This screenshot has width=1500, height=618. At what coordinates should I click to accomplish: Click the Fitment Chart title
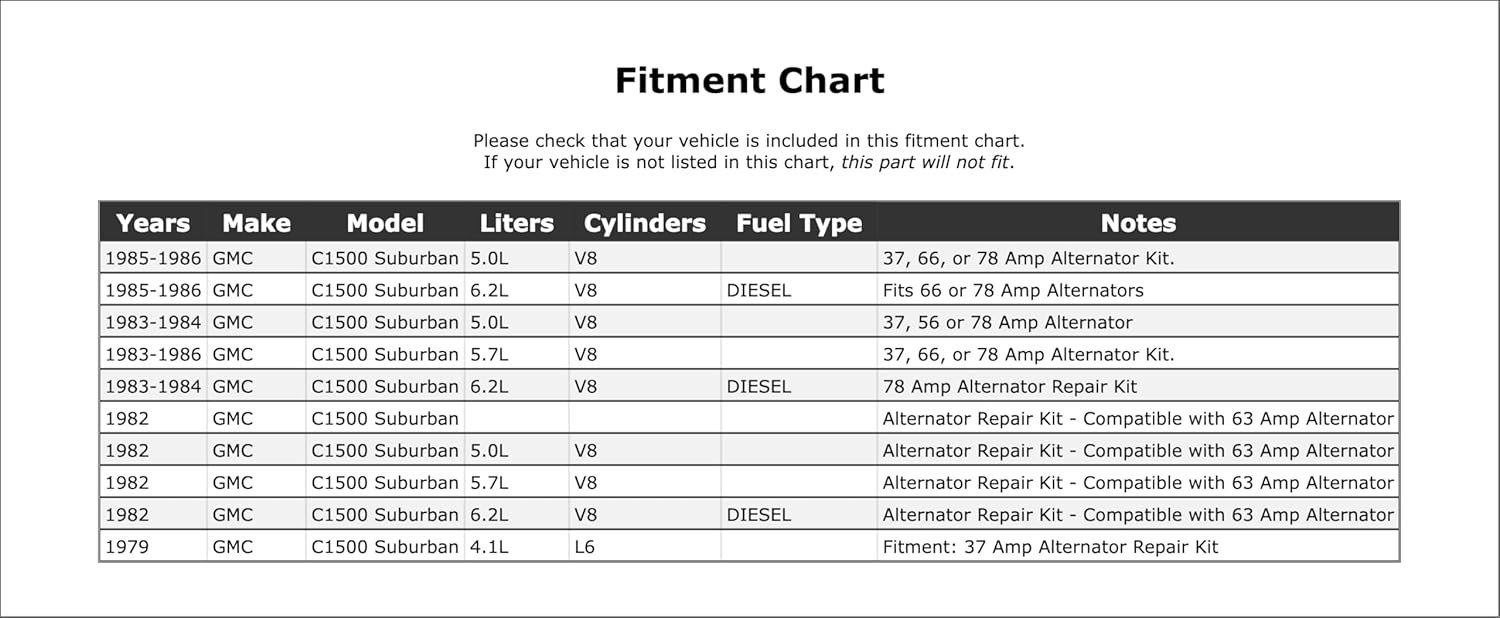(749, 80)
